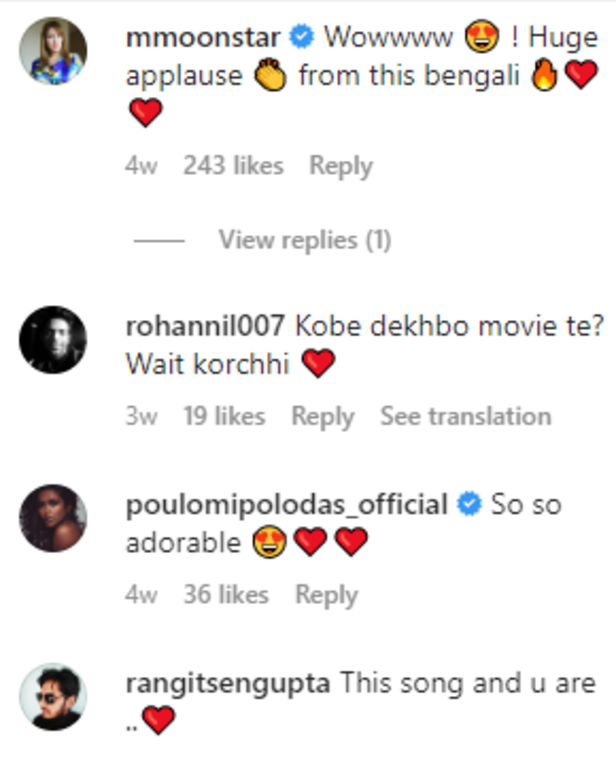Image resolution: width=616 pixels, height=769 pixels.
Task: View the 243 likes count
Action: coord(233,166)
